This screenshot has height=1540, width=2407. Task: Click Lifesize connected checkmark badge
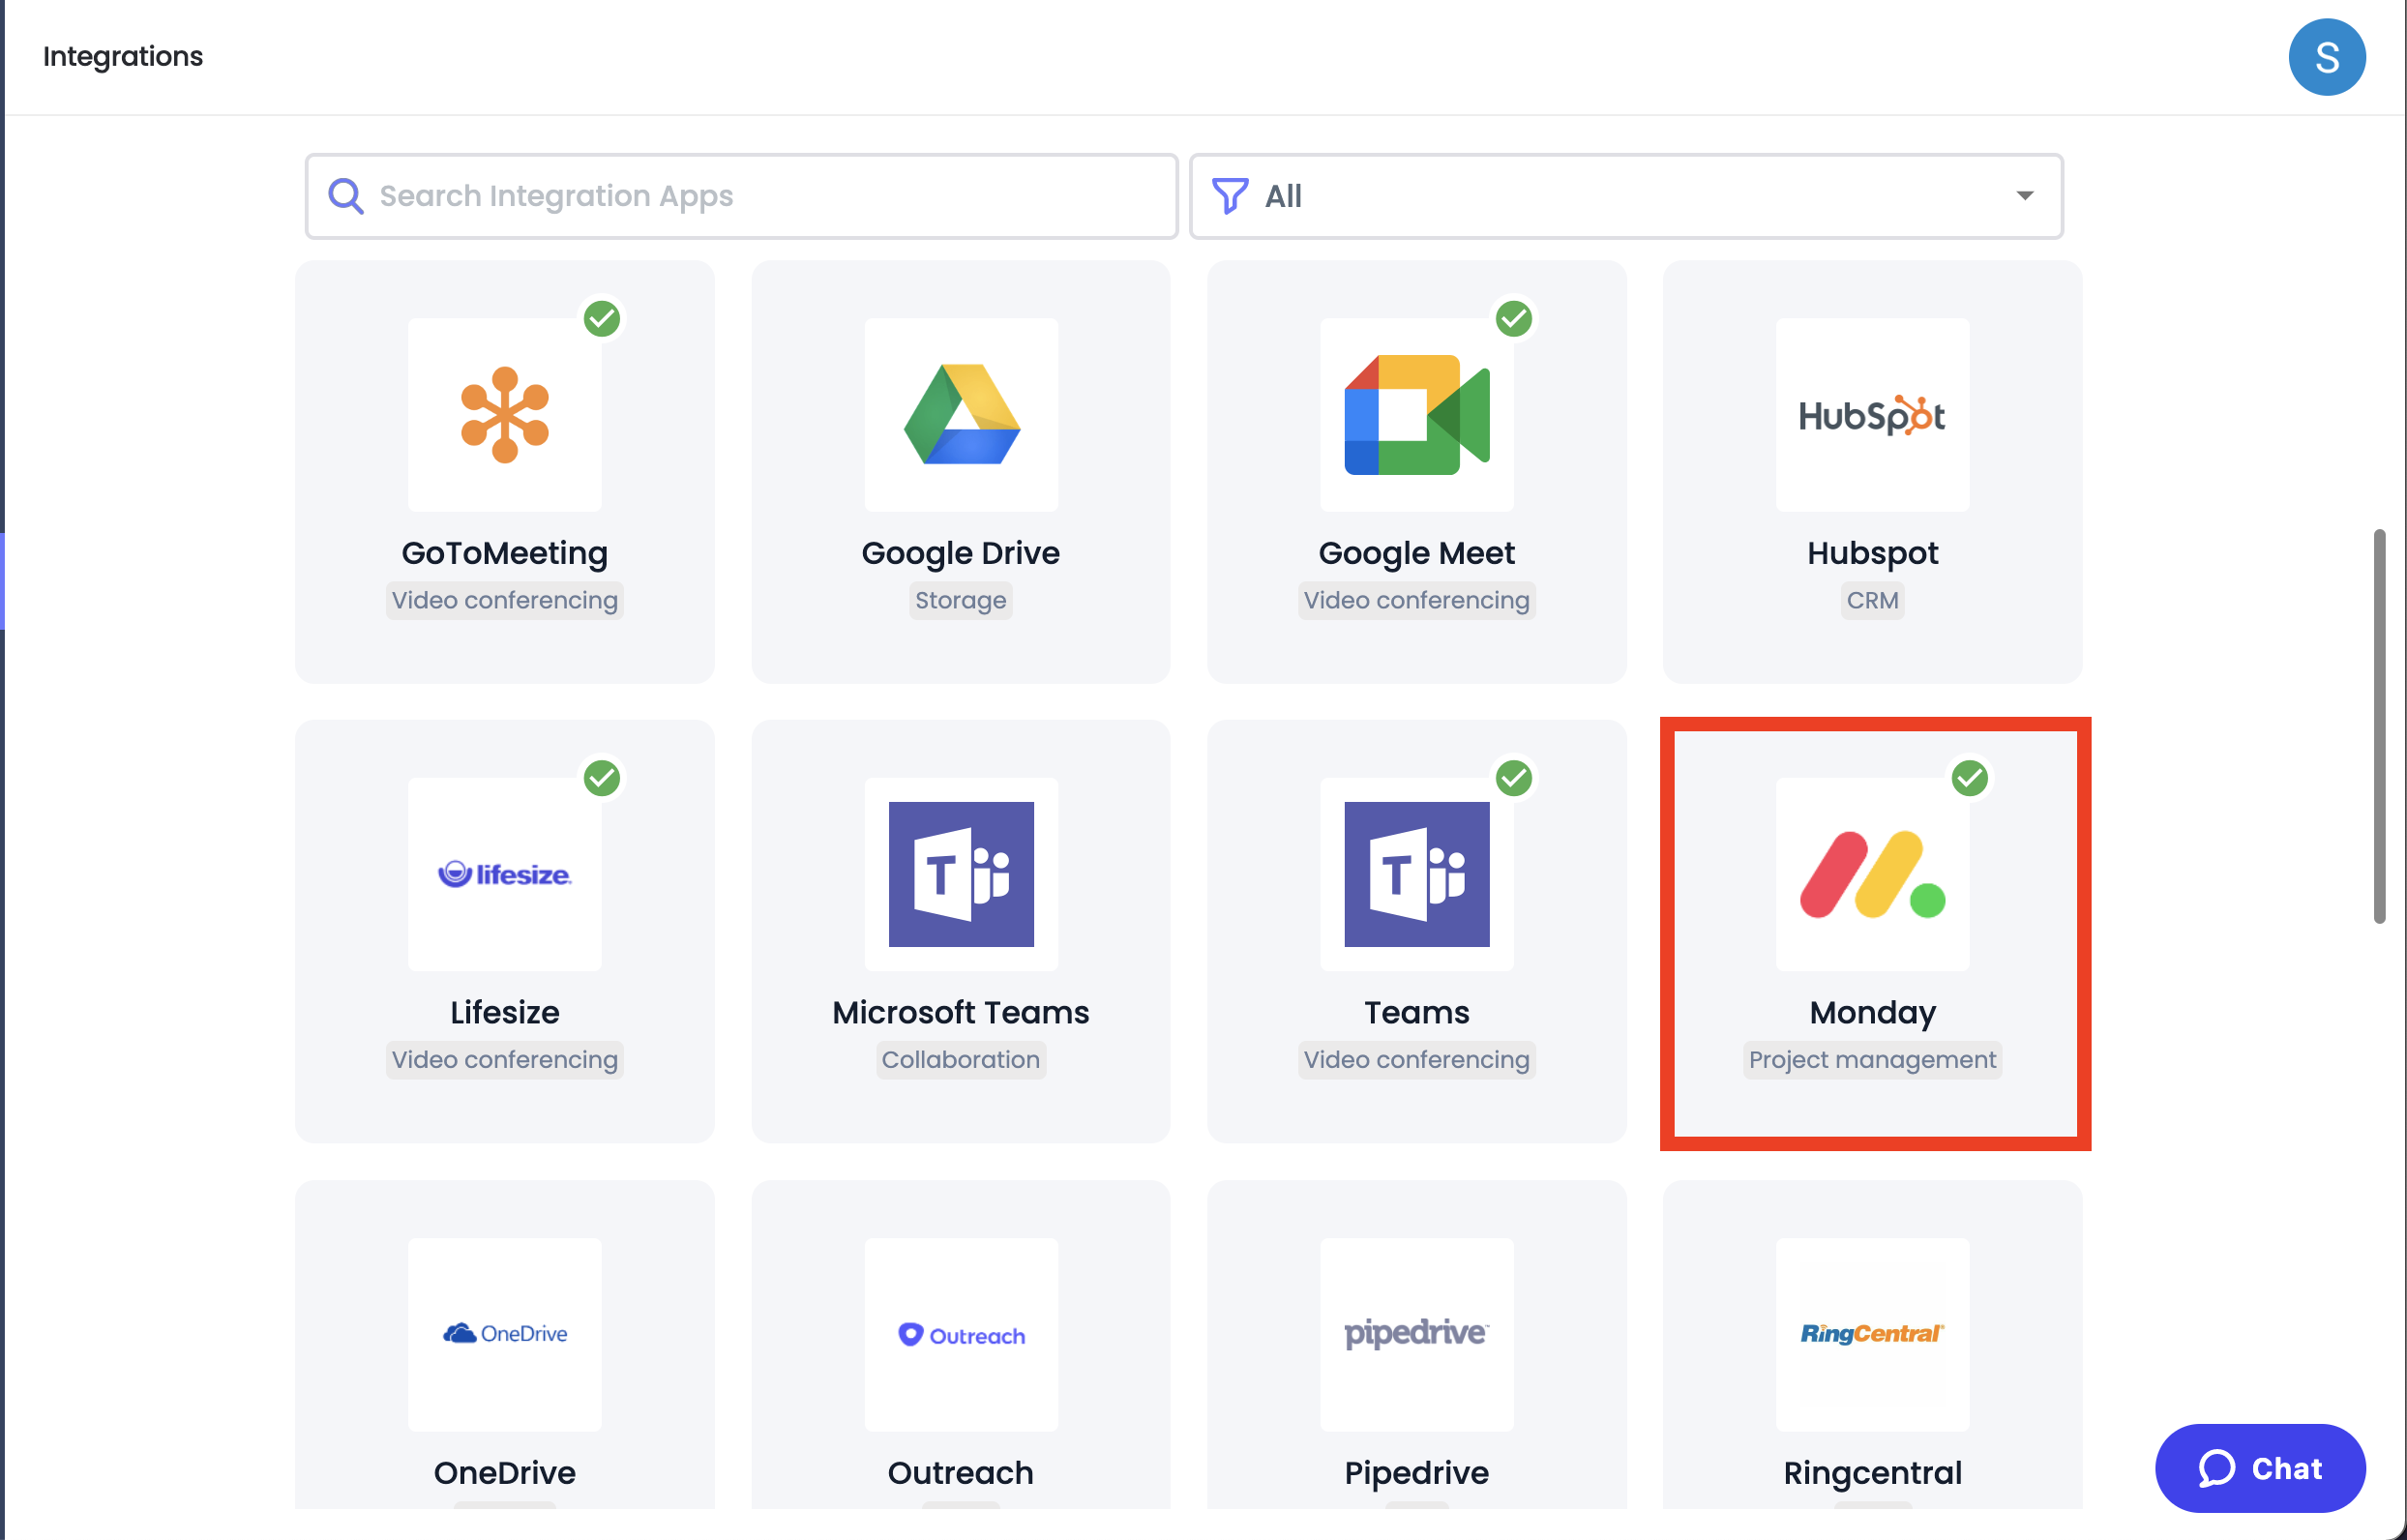(x=602, y=778)
